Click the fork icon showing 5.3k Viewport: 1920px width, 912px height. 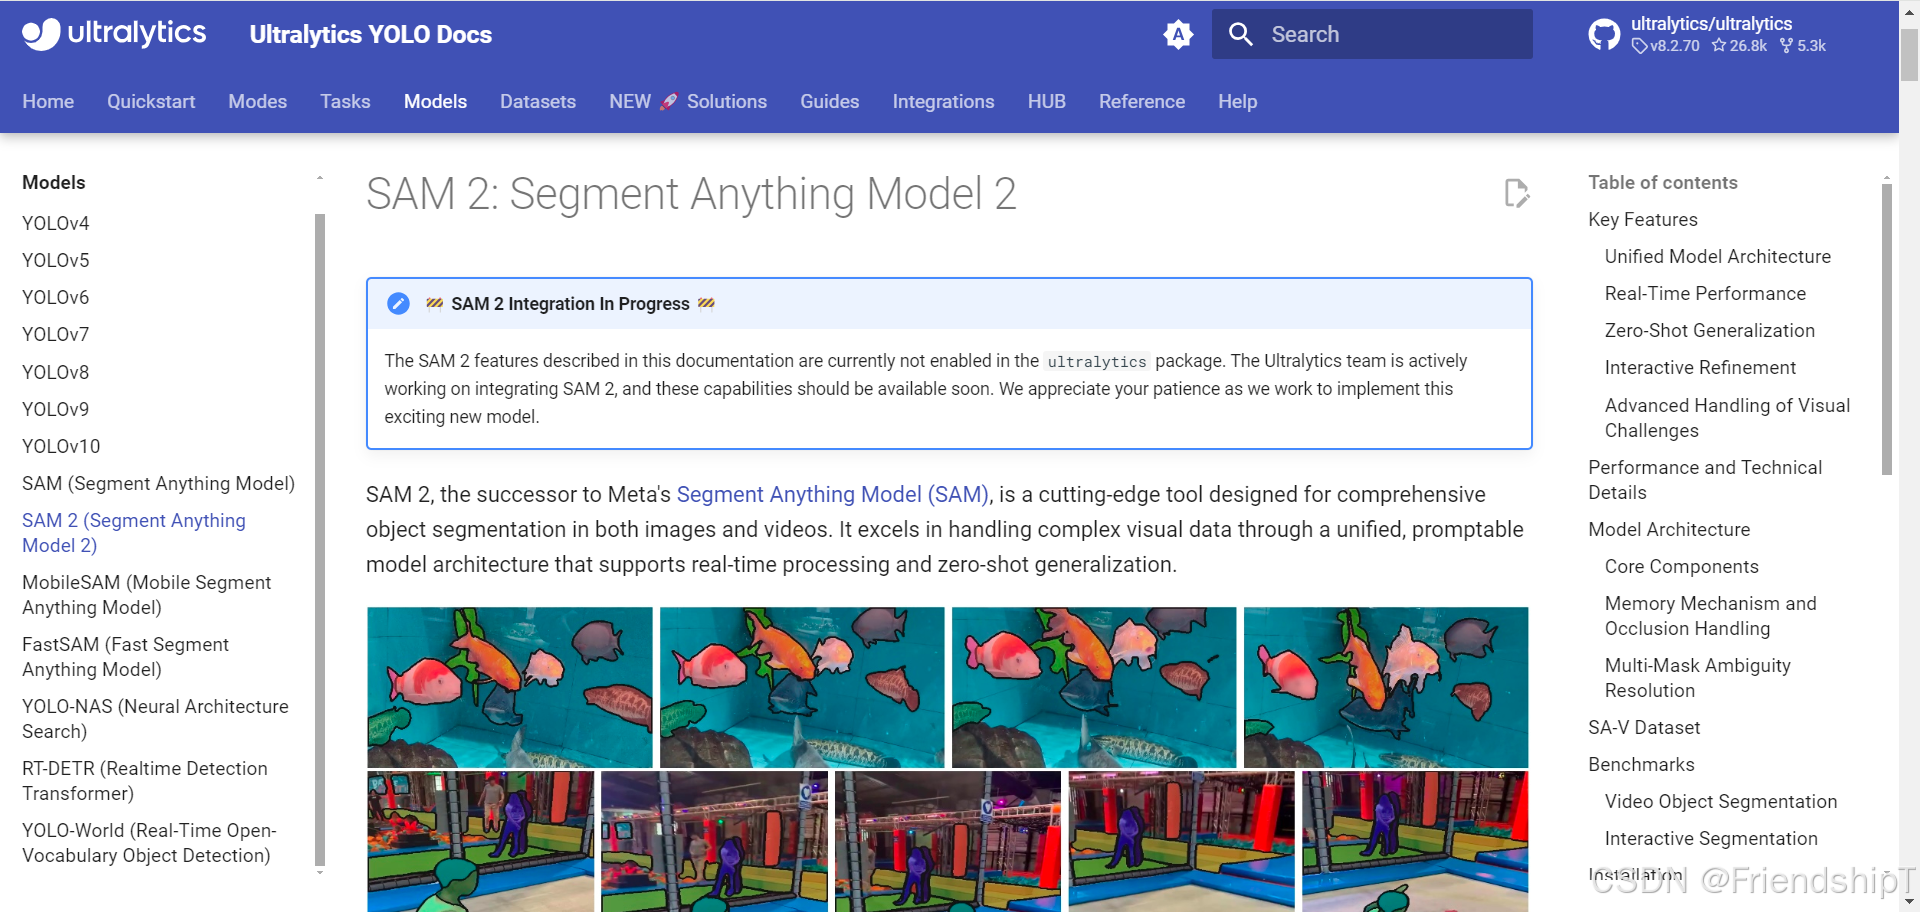1785,45
